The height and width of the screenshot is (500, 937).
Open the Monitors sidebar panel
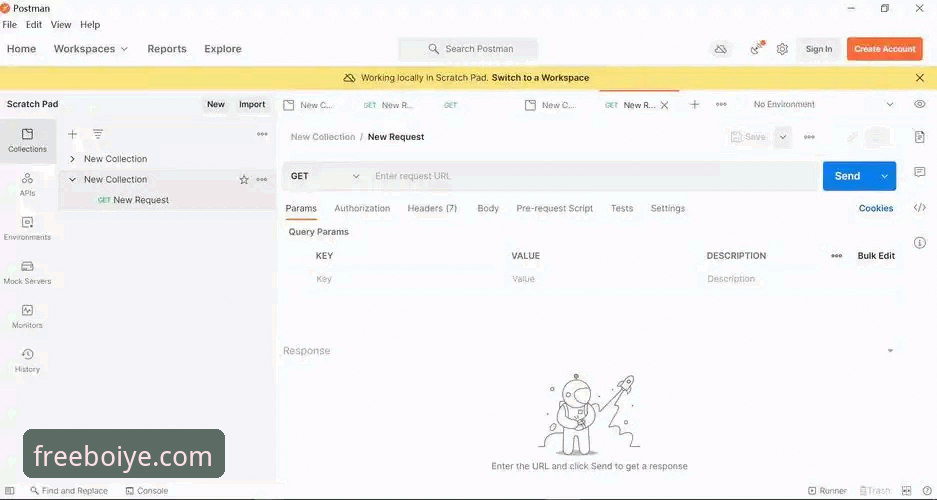pyautogui.click(x=27, y=317)
